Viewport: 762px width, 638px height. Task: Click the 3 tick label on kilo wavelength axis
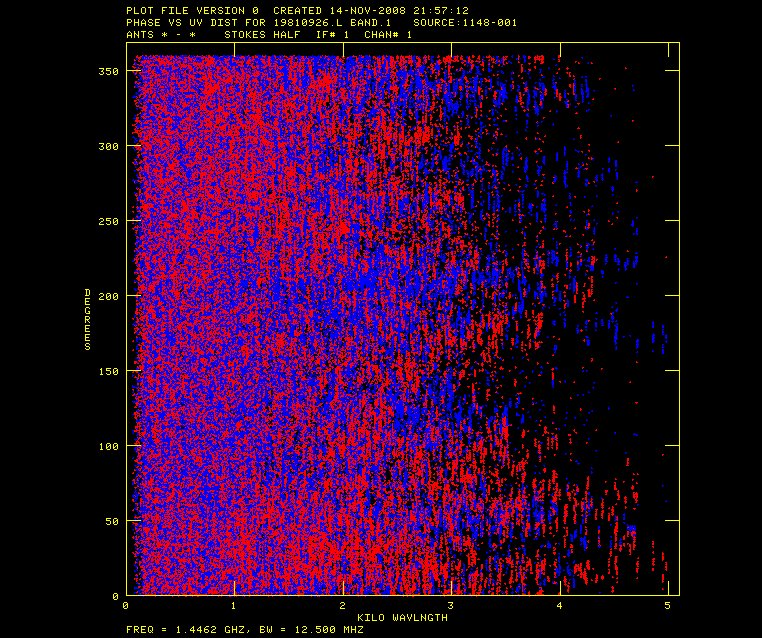click(450, 606)
